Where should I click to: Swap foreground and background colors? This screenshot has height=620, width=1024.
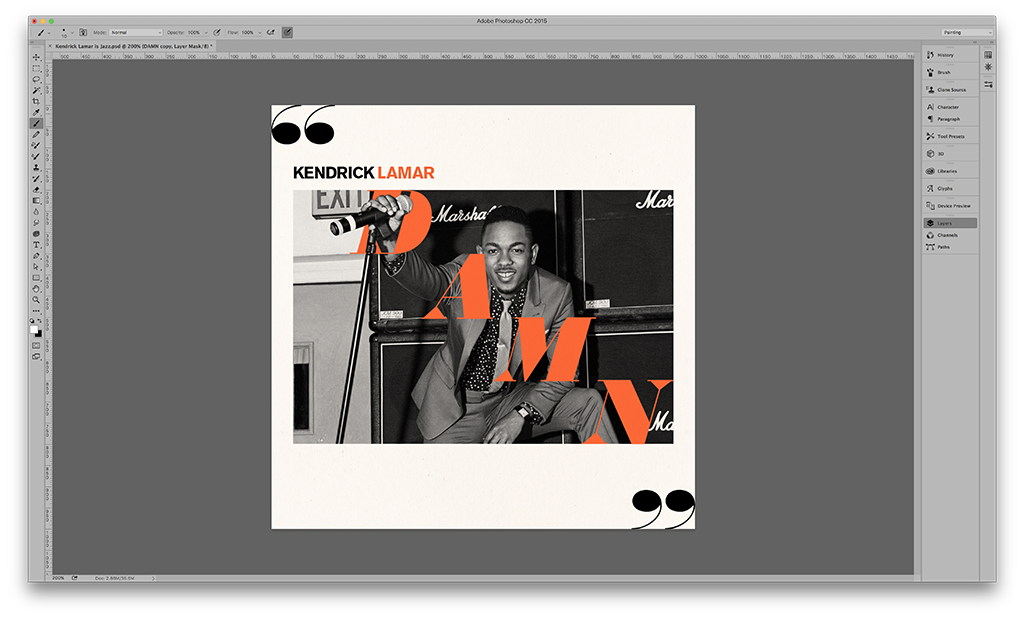(x=39, y=321)
